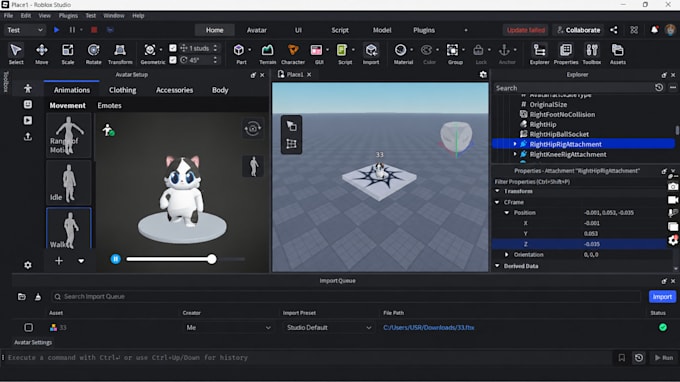Open the 33.fbx file path link
The width and height of the screenshot is (680, 382).
428,327
